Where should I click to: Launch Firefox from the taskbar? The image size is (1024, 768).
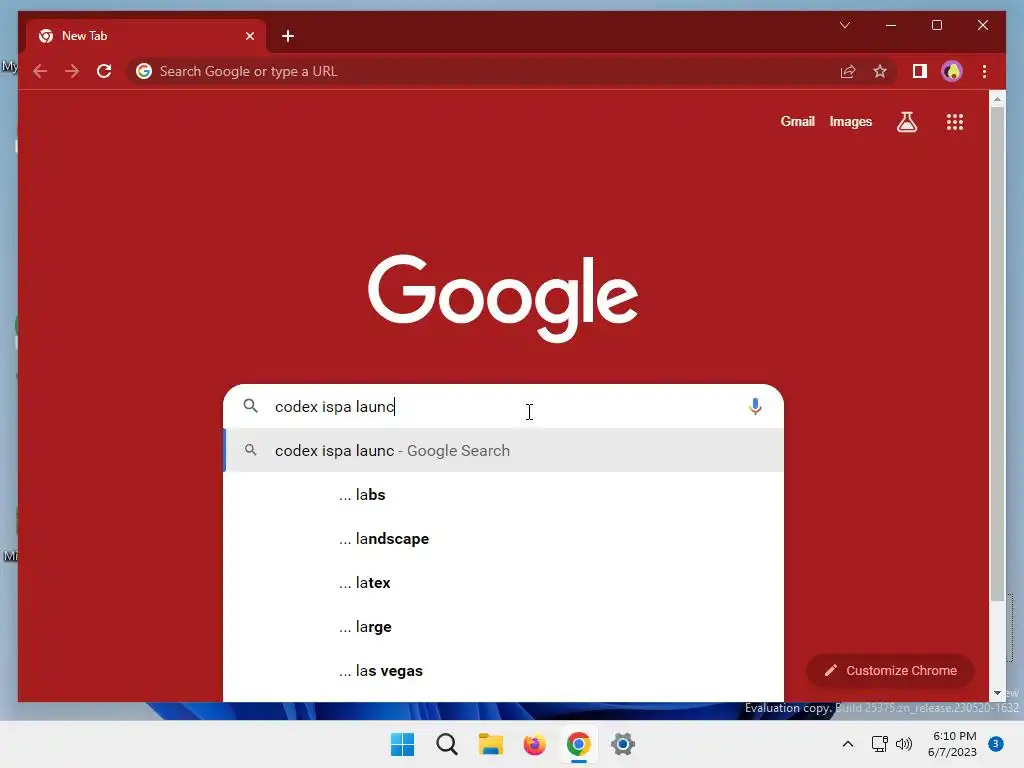click(x=534, y=744)
